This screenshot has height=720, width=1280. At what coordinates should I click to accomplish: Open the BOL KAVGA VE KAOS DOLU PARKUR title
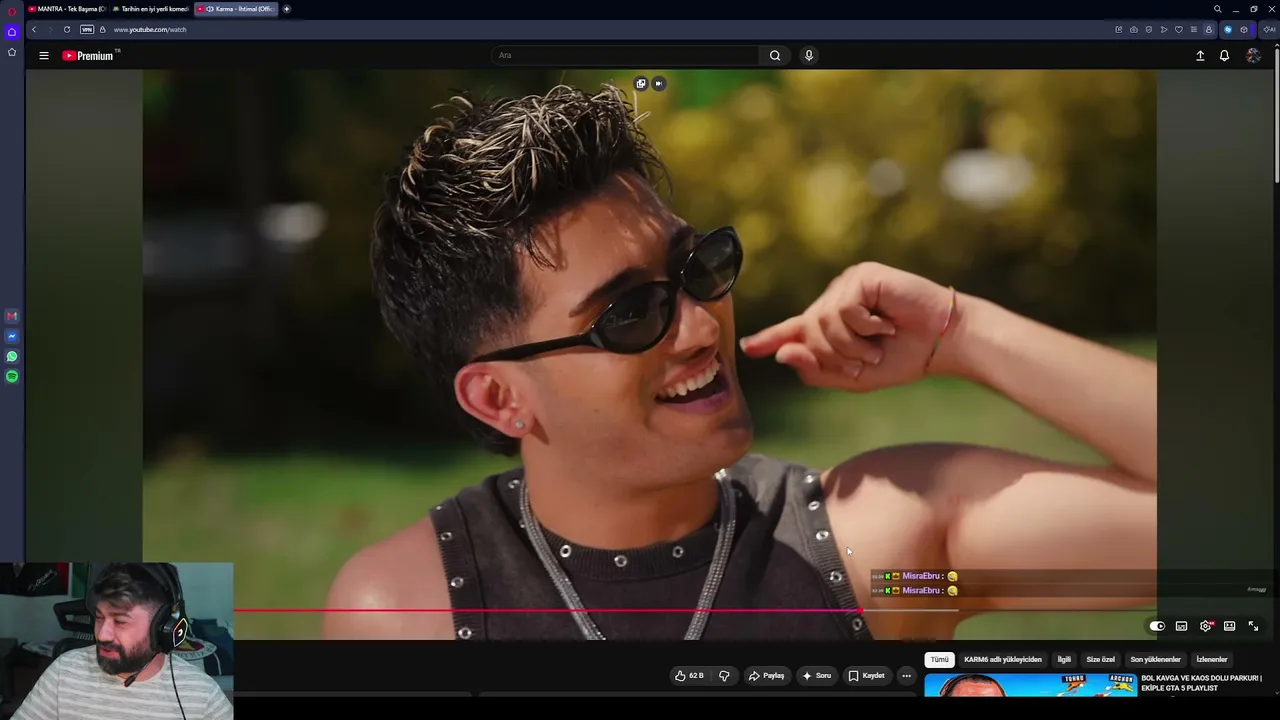coord(1201,683)
